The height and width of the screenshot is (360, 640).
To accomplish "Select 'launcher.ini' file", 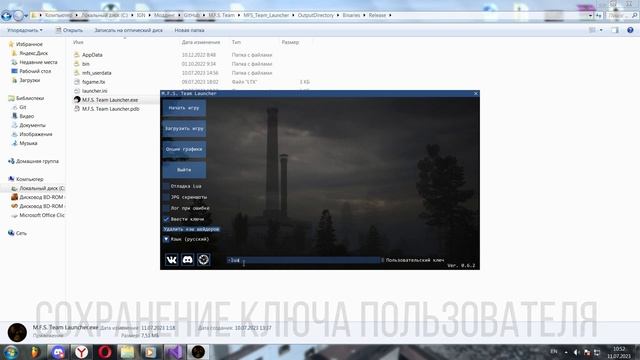I will coord(95,91).
